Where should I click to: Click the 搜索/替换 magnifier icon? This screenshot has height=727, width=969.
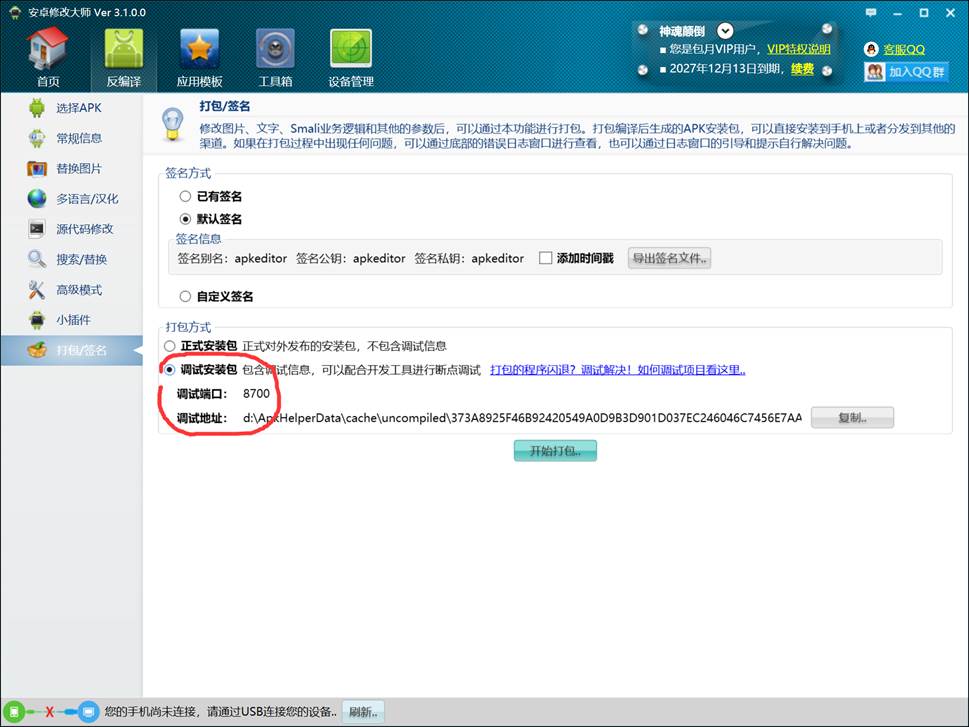click(36, 259)
